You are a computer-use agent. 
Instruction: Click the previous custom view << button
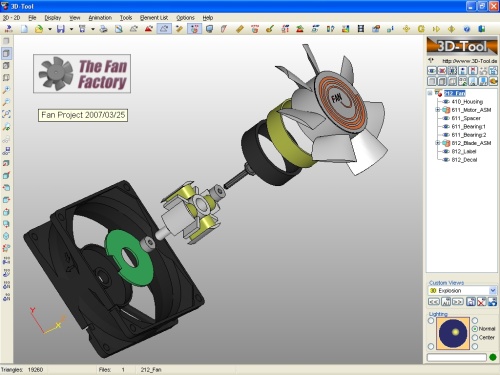click(x=433, y=302)
